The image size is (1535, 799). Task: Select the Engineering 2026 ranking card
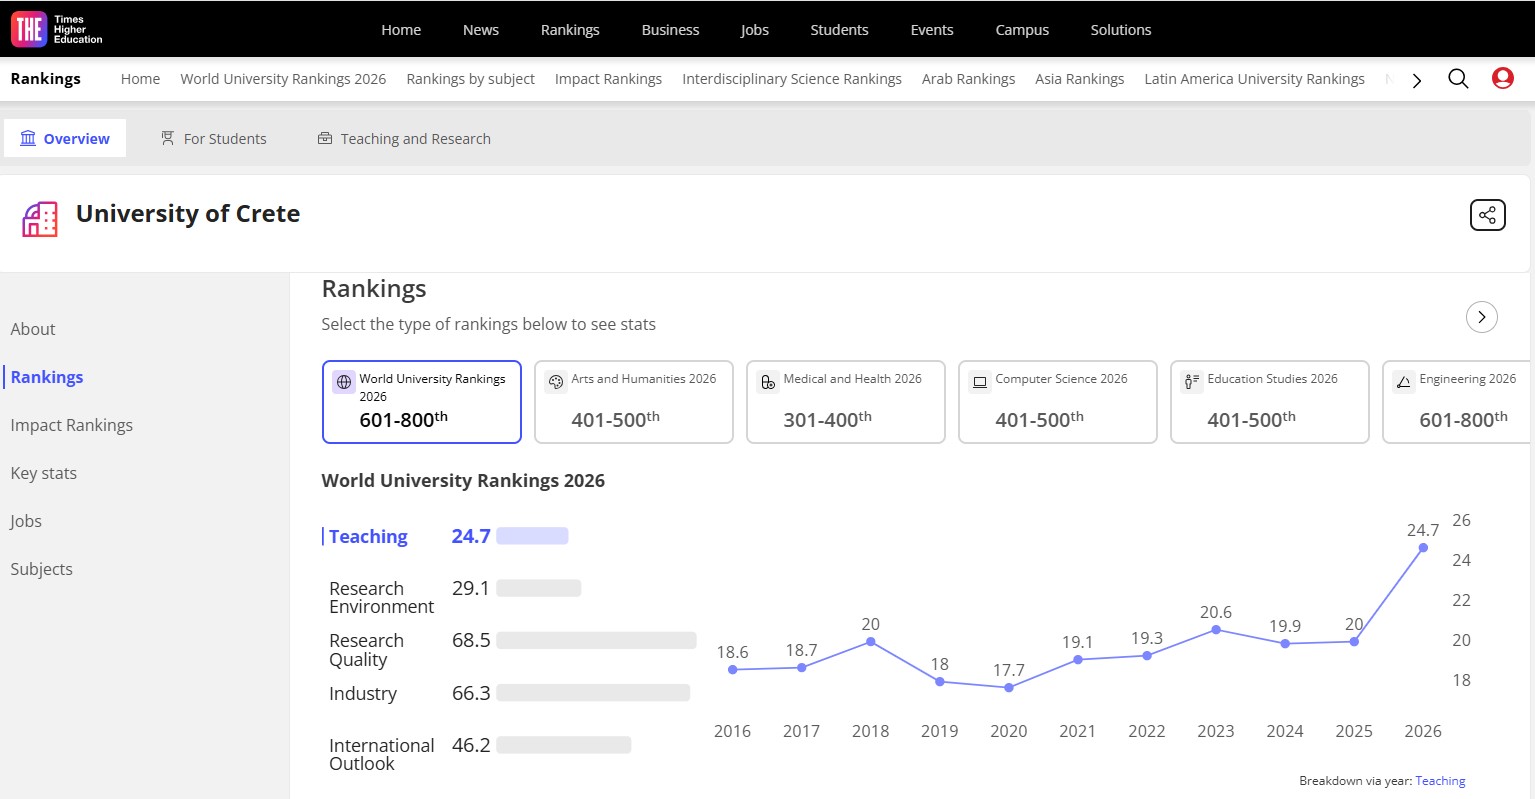point(1458,402)
